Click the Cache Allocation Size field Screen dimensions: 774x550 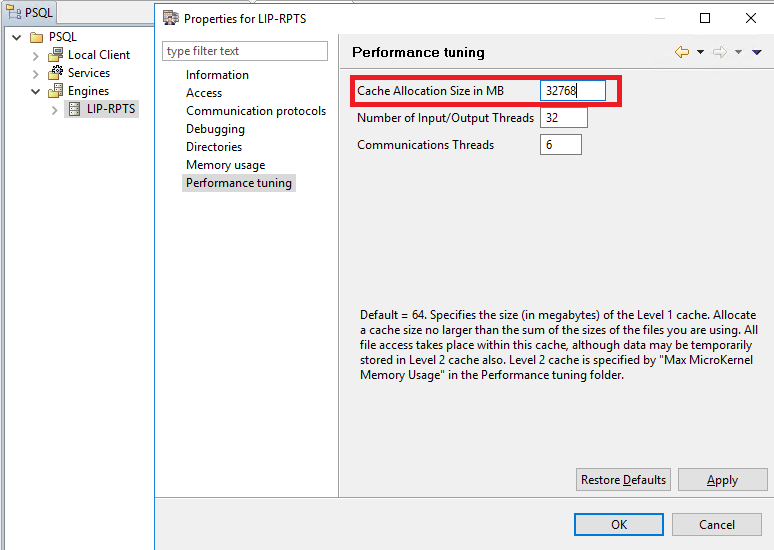(x=574, y=91)
